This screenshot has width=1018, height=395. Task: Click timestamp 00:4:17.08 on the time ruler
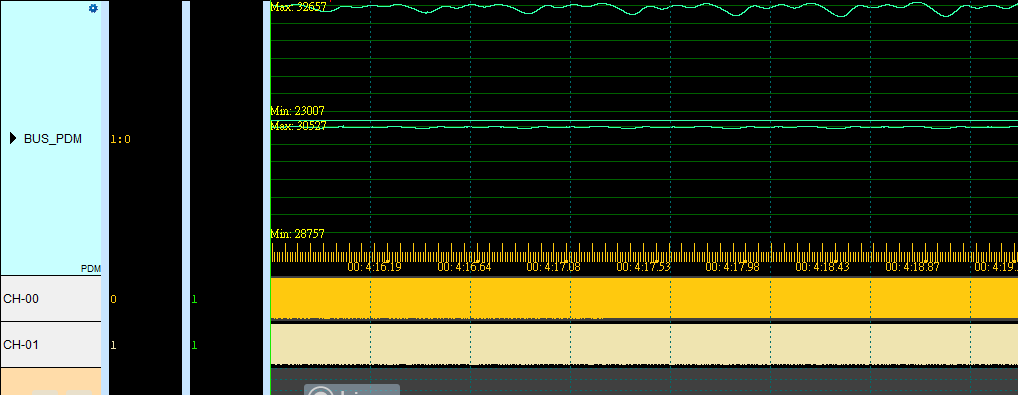point(553,267)
